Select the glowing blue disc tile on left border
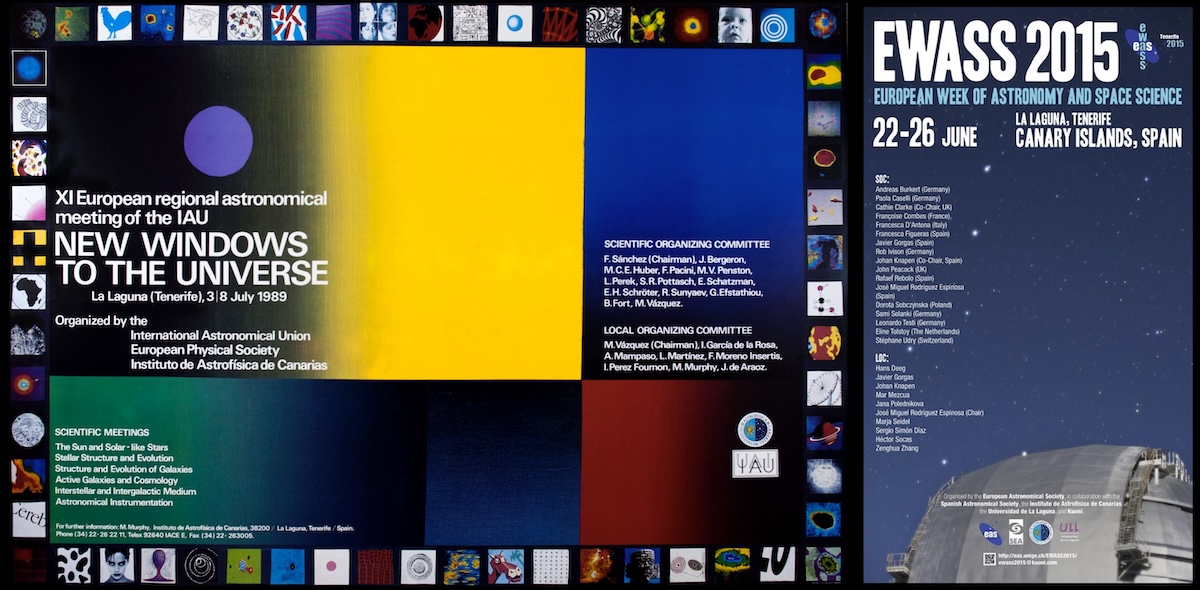The height and width of the screenshot is (590, 1200). 28,68
